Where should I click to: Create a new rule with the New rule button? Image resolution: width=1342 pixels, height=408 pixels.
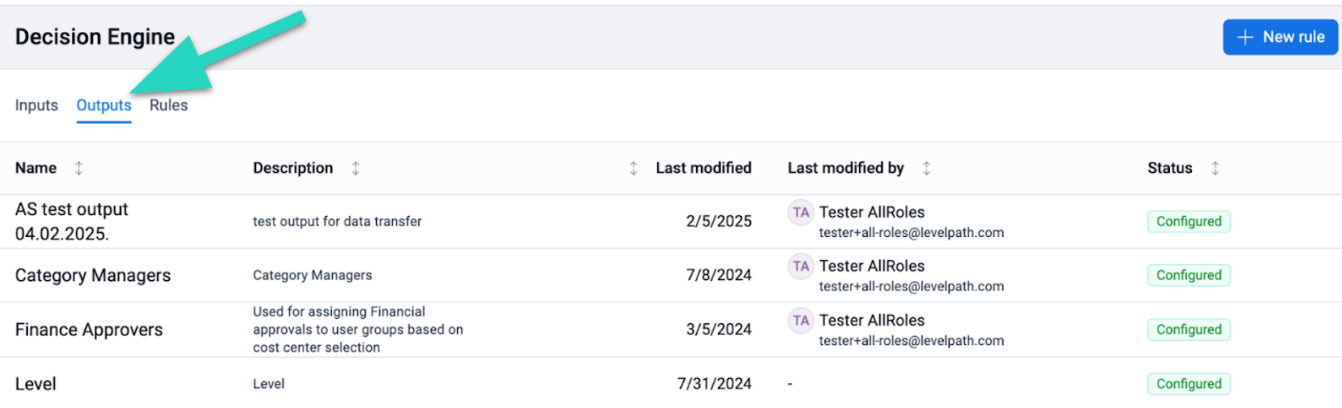[1280, 37]
